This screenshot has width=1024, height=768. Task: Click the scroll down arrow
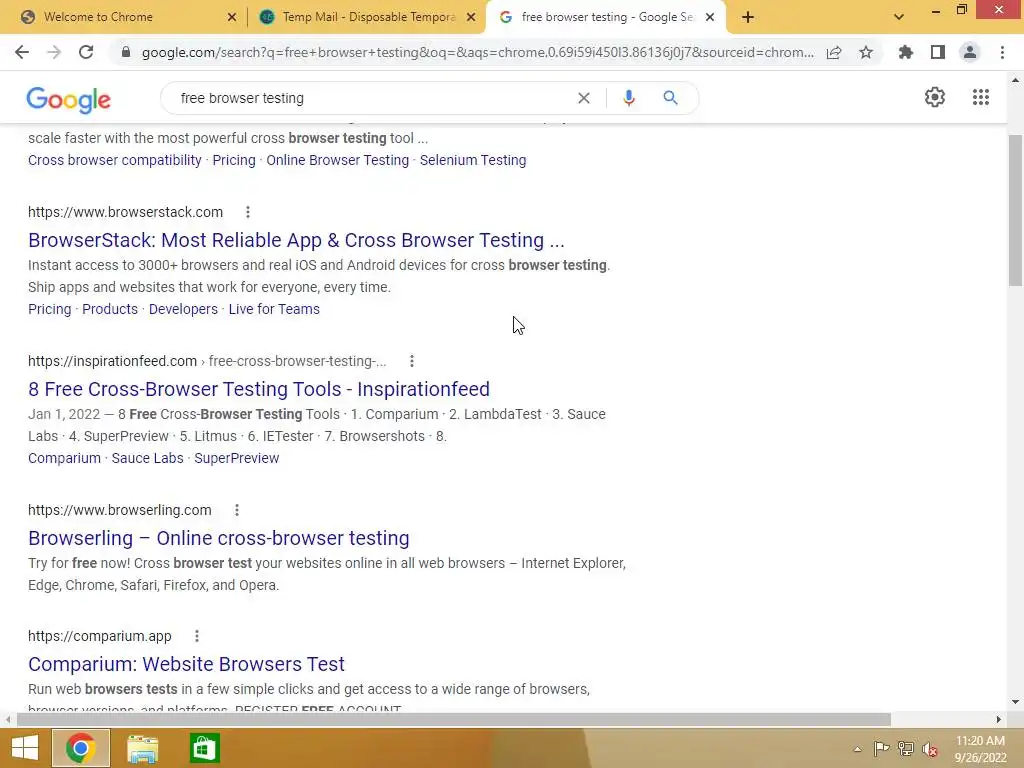[1015, 702]
